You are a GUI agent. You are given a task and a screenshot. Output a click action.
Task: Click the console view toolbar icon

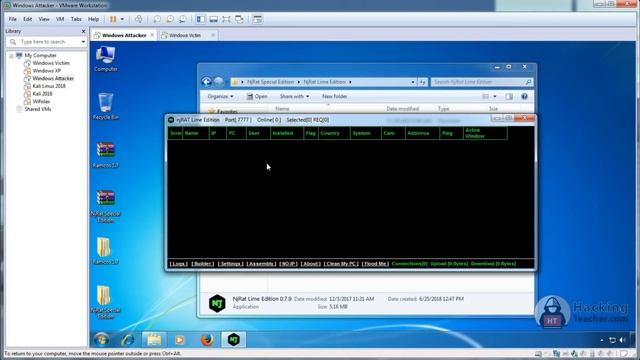pos(258,19)
